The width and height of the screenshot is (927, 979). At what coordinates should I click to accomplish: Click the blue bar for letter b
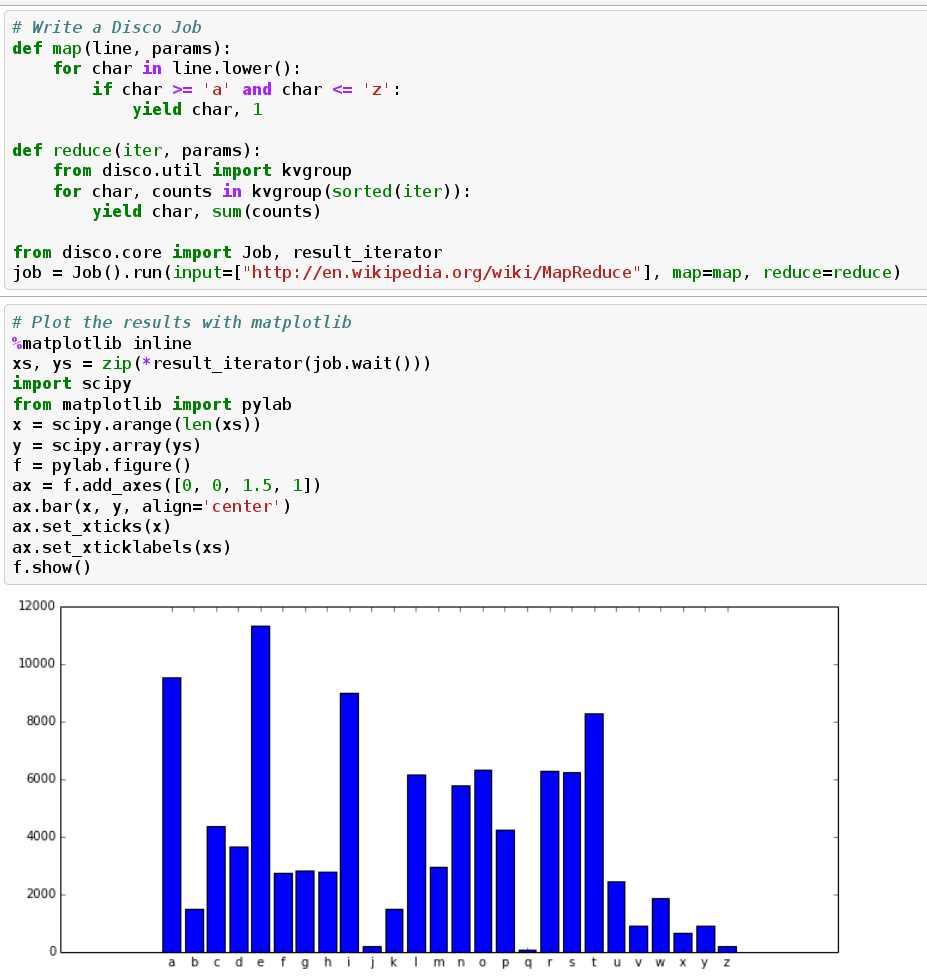pos(194,930)
